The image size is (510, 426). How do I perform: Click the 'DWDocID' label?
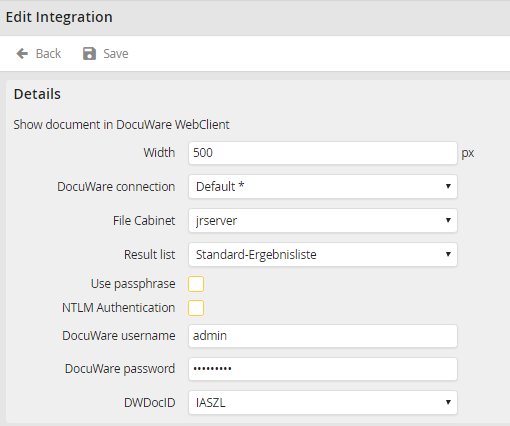[150, 403]
